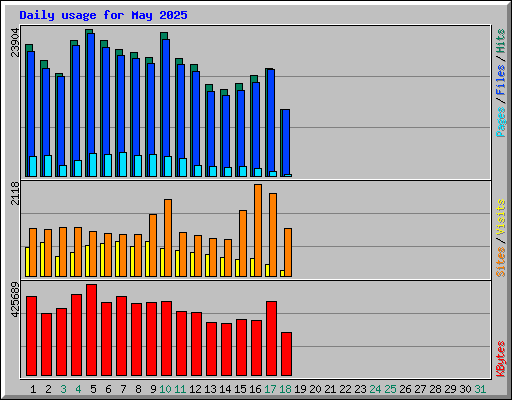This screenshot has width=512, height=400.
Task: Click the 'Sites' legend label
Action: click(500, 262)
